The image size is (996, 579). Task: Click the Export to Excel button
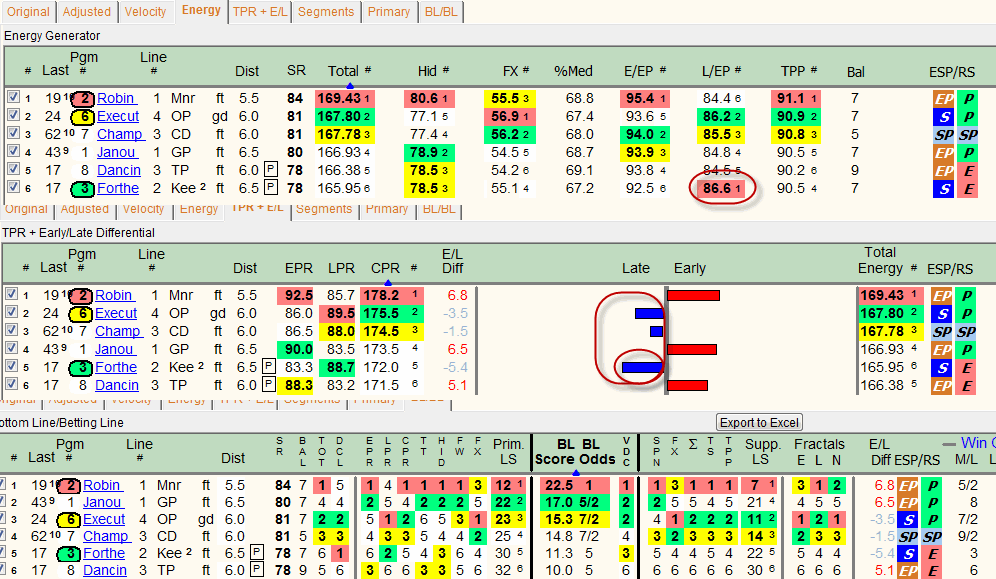tap(759, 423)
